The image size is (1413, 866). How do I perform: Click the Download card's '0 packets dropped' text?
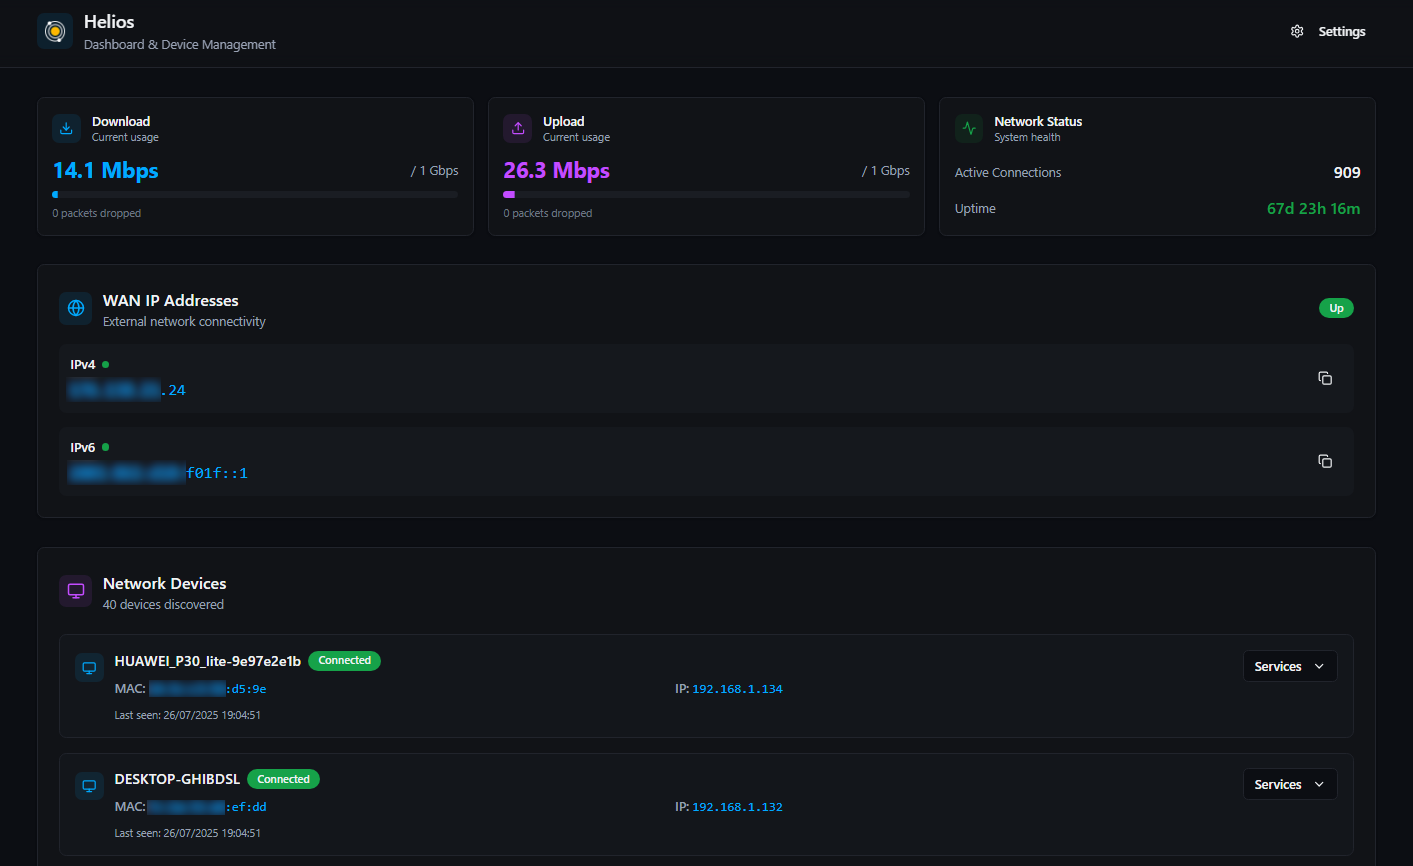pyautogui.click(x=97, y=213)
